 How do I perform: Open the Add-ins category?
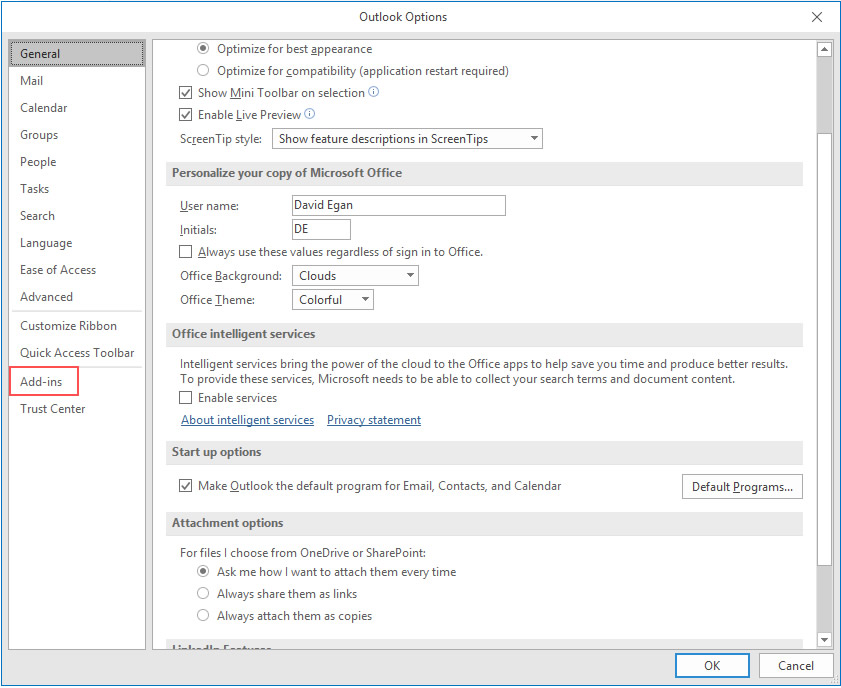point(77,382)
